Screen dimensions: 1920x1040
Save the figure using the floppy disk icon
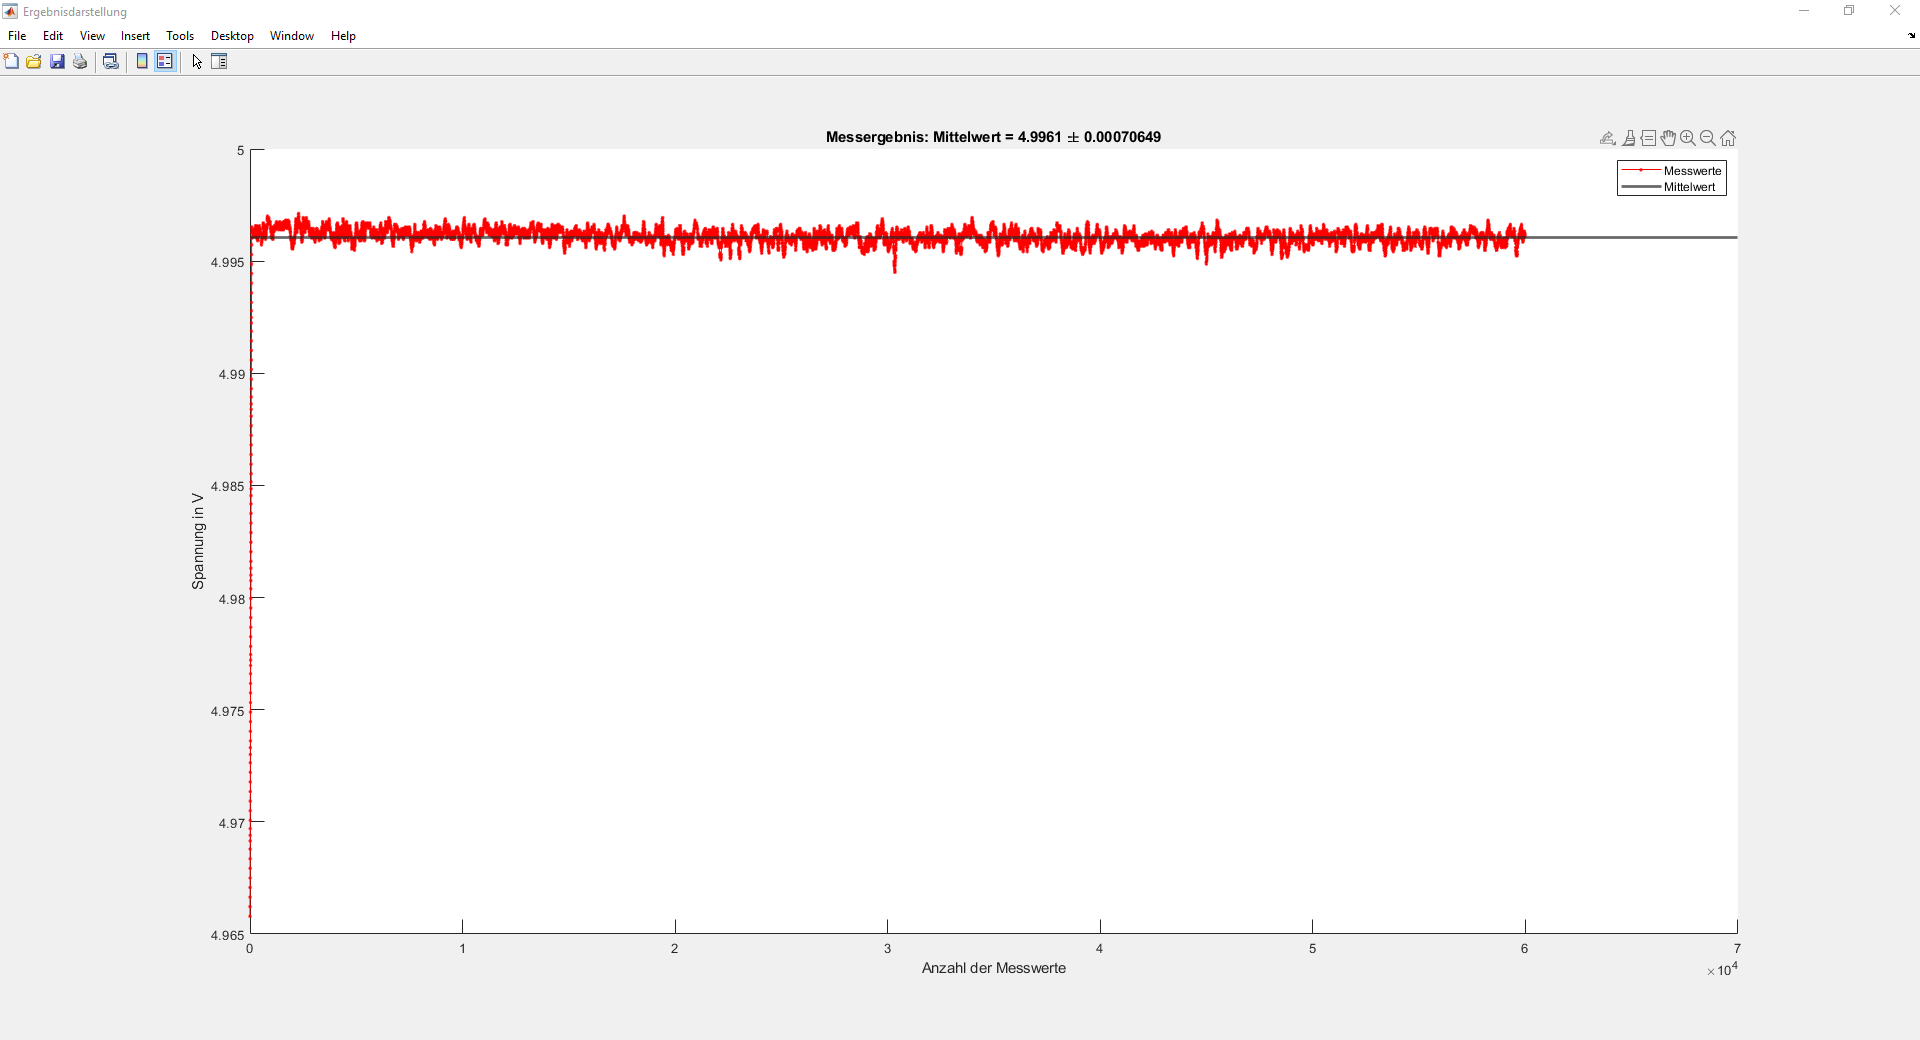click(x=57, y=62)
